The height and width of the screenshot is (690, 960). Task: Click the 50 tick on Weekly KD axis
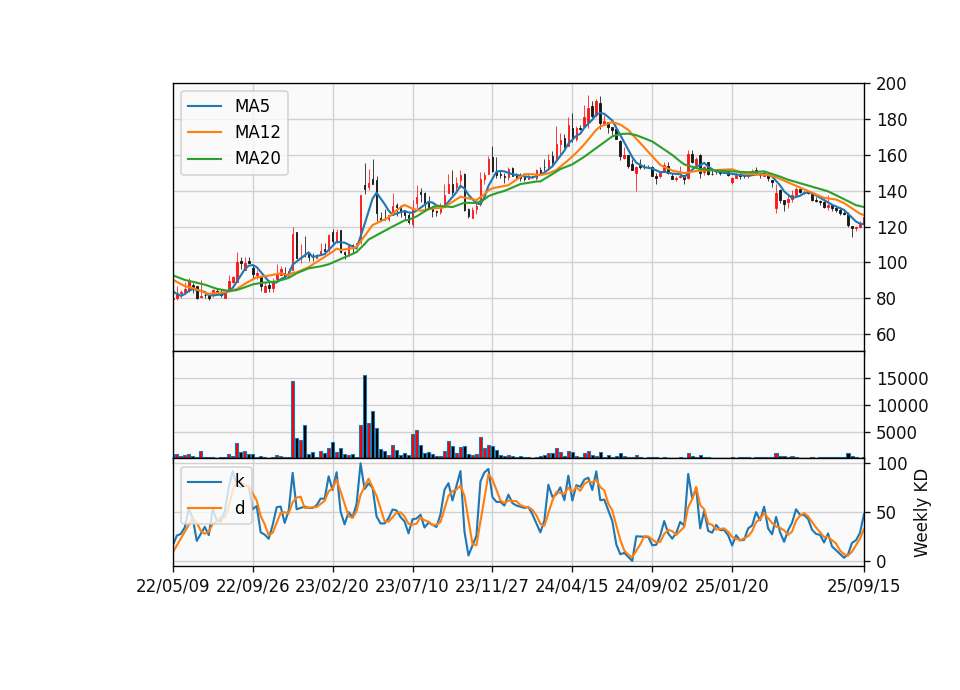pyautogui.click(x=886, y=513)
